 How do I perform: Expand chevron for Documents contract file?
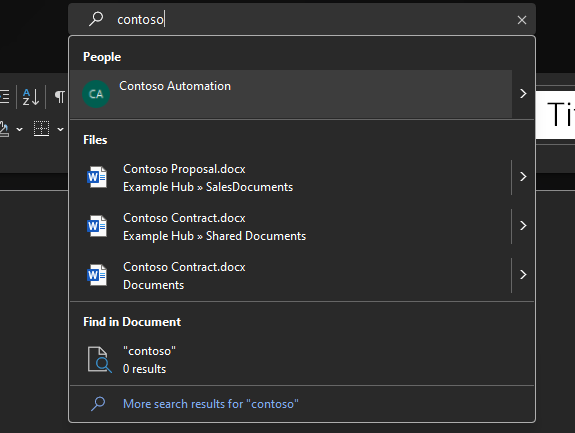pos(523,275)
